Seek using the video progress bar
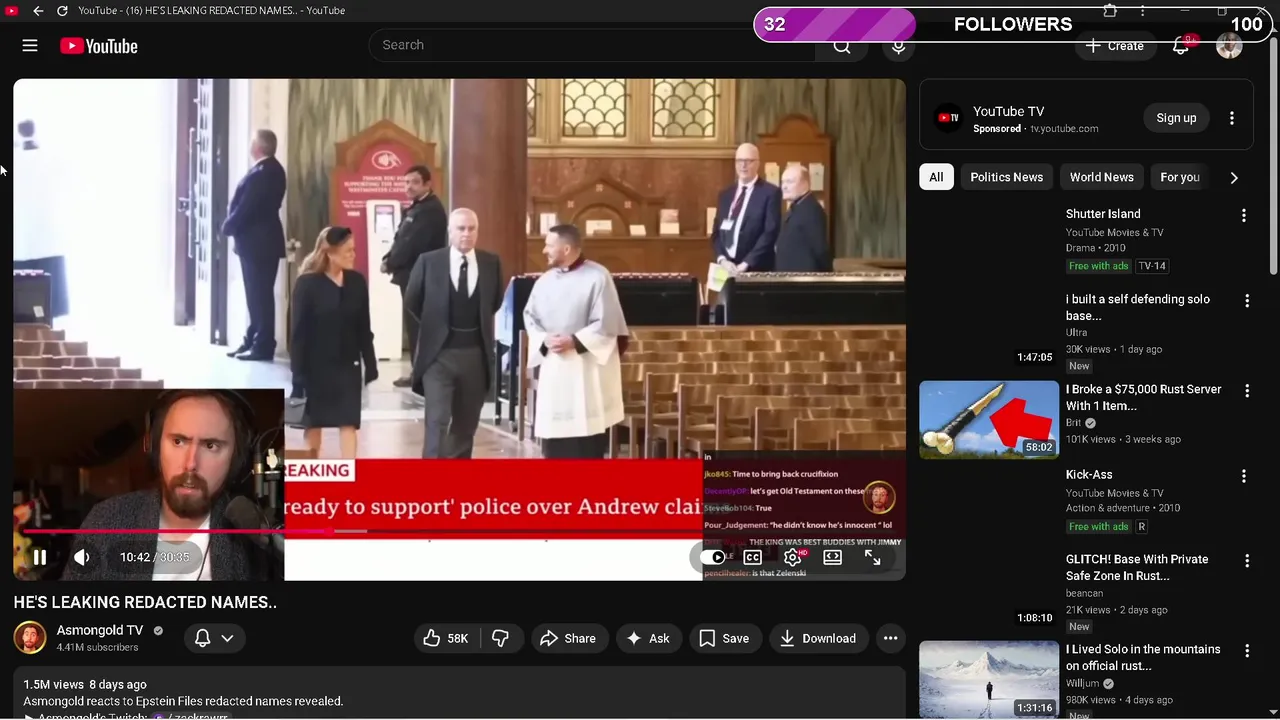Viewport: 1280px width, 720px height. (x=460, y=533)
